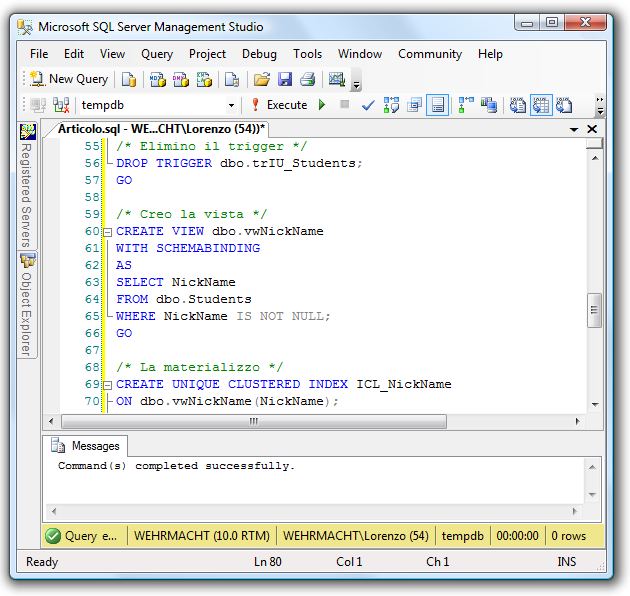This screenshot has height=596, width=630.
Task: Click the New Query button
Action: [x=69, y=79]
